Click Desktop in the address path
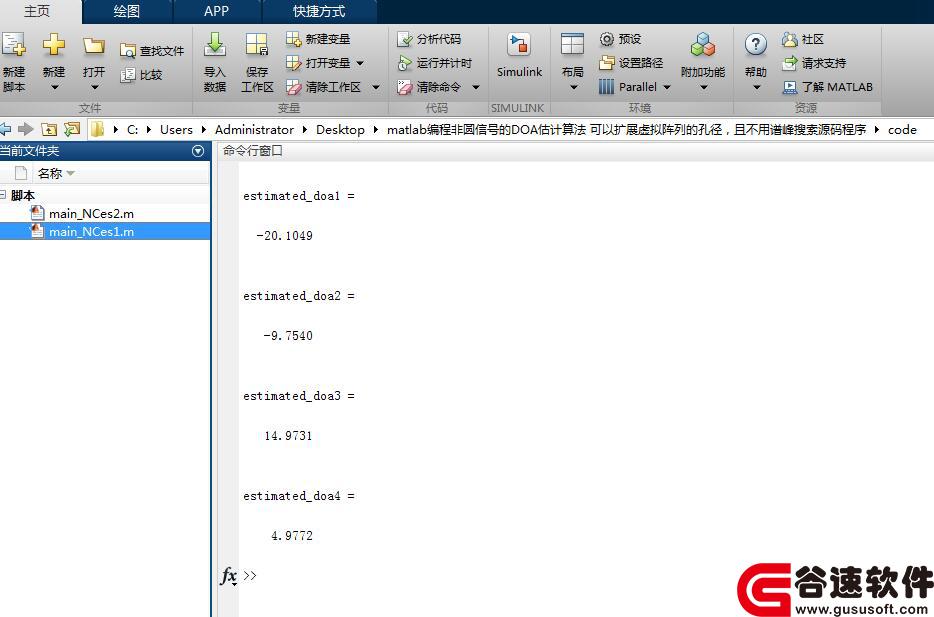Image resolution: width=934 pixels, height=617 pixels. [x=340, y=130]
